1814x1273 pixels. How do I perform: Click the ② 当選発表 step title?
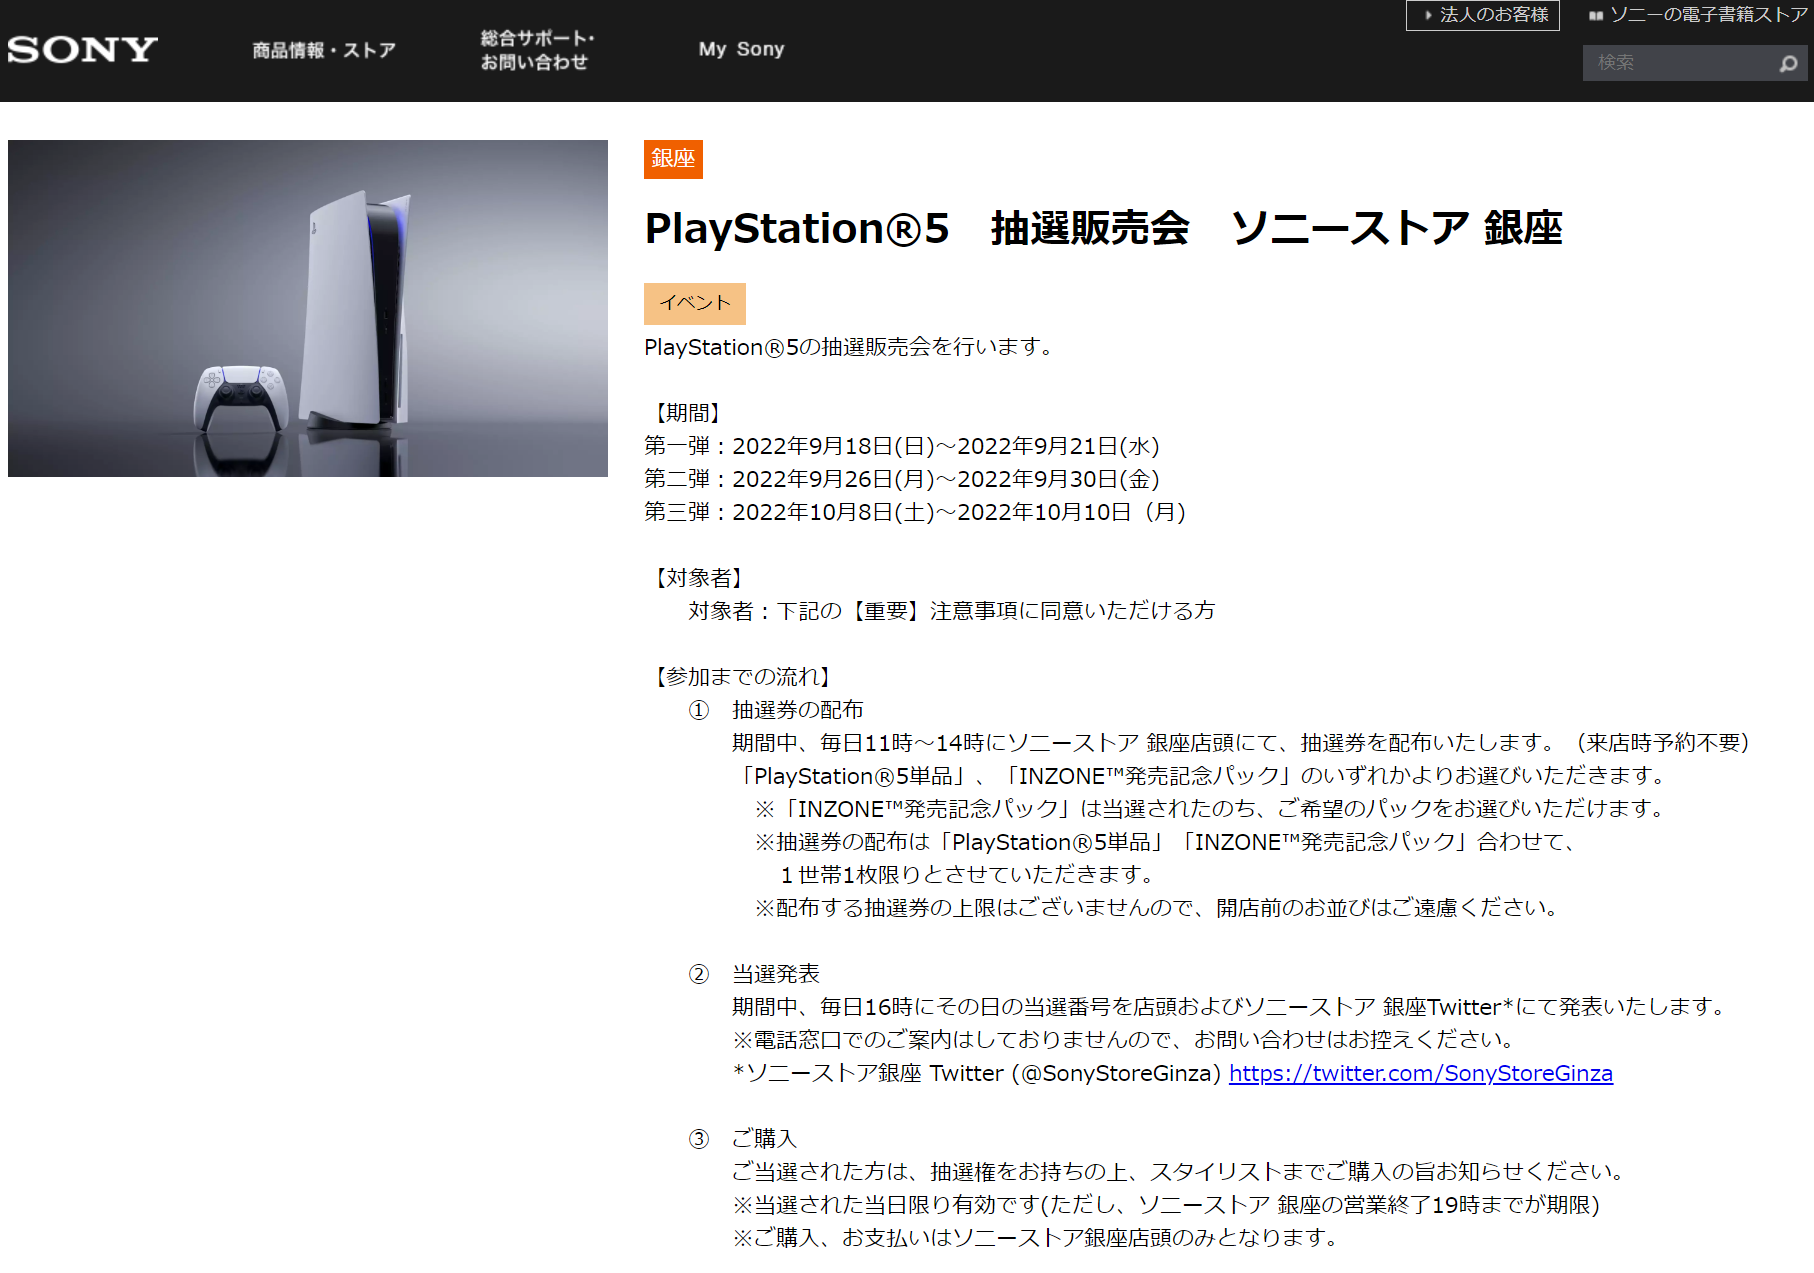click(754, 974)
